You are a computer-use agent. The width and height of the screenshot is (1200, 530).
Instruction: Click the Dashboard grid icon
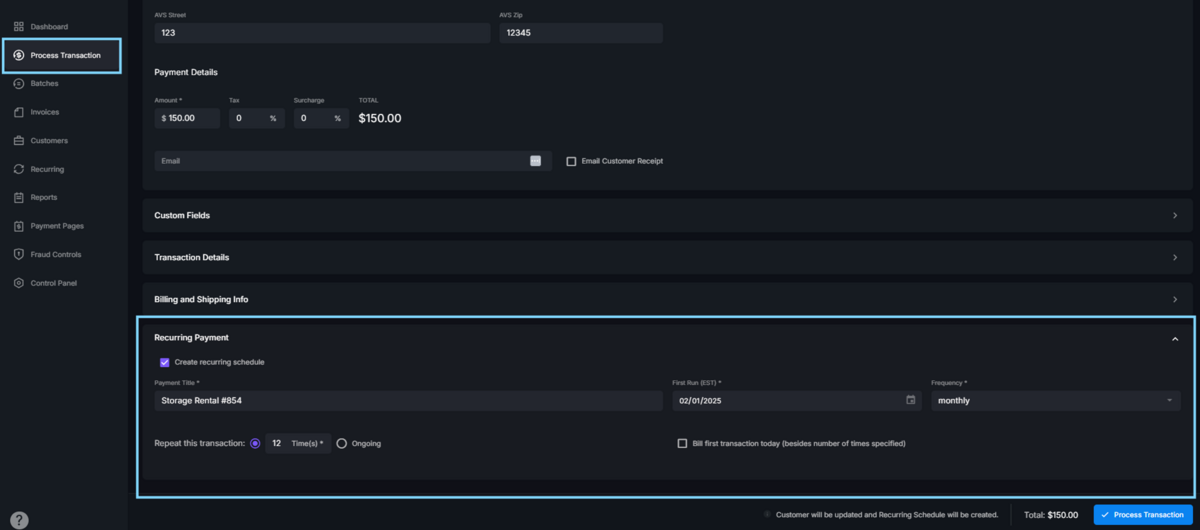(x=19, y=26)
